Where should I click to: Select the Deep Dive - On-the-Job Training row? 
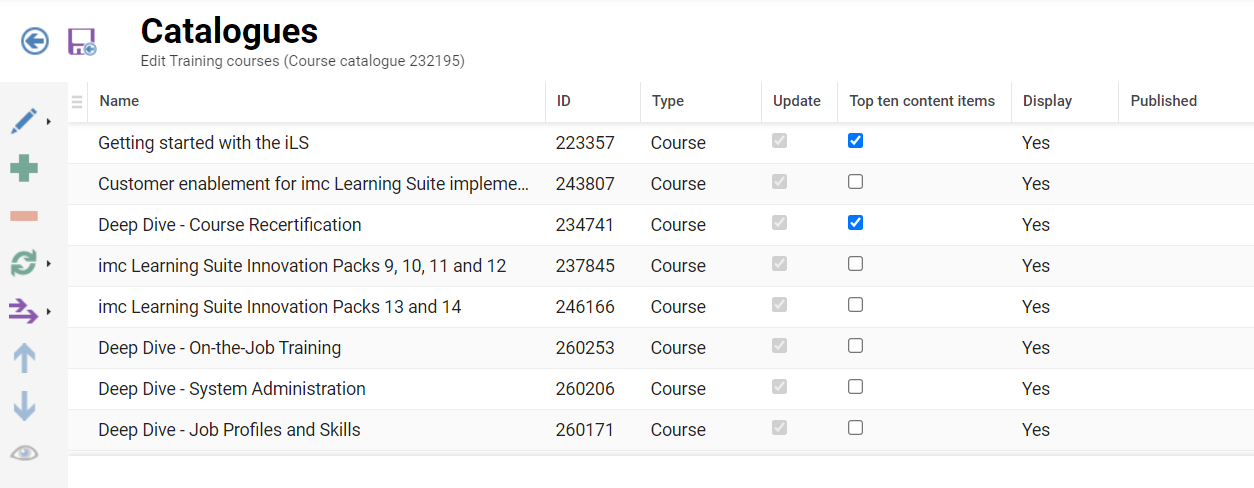219,348
